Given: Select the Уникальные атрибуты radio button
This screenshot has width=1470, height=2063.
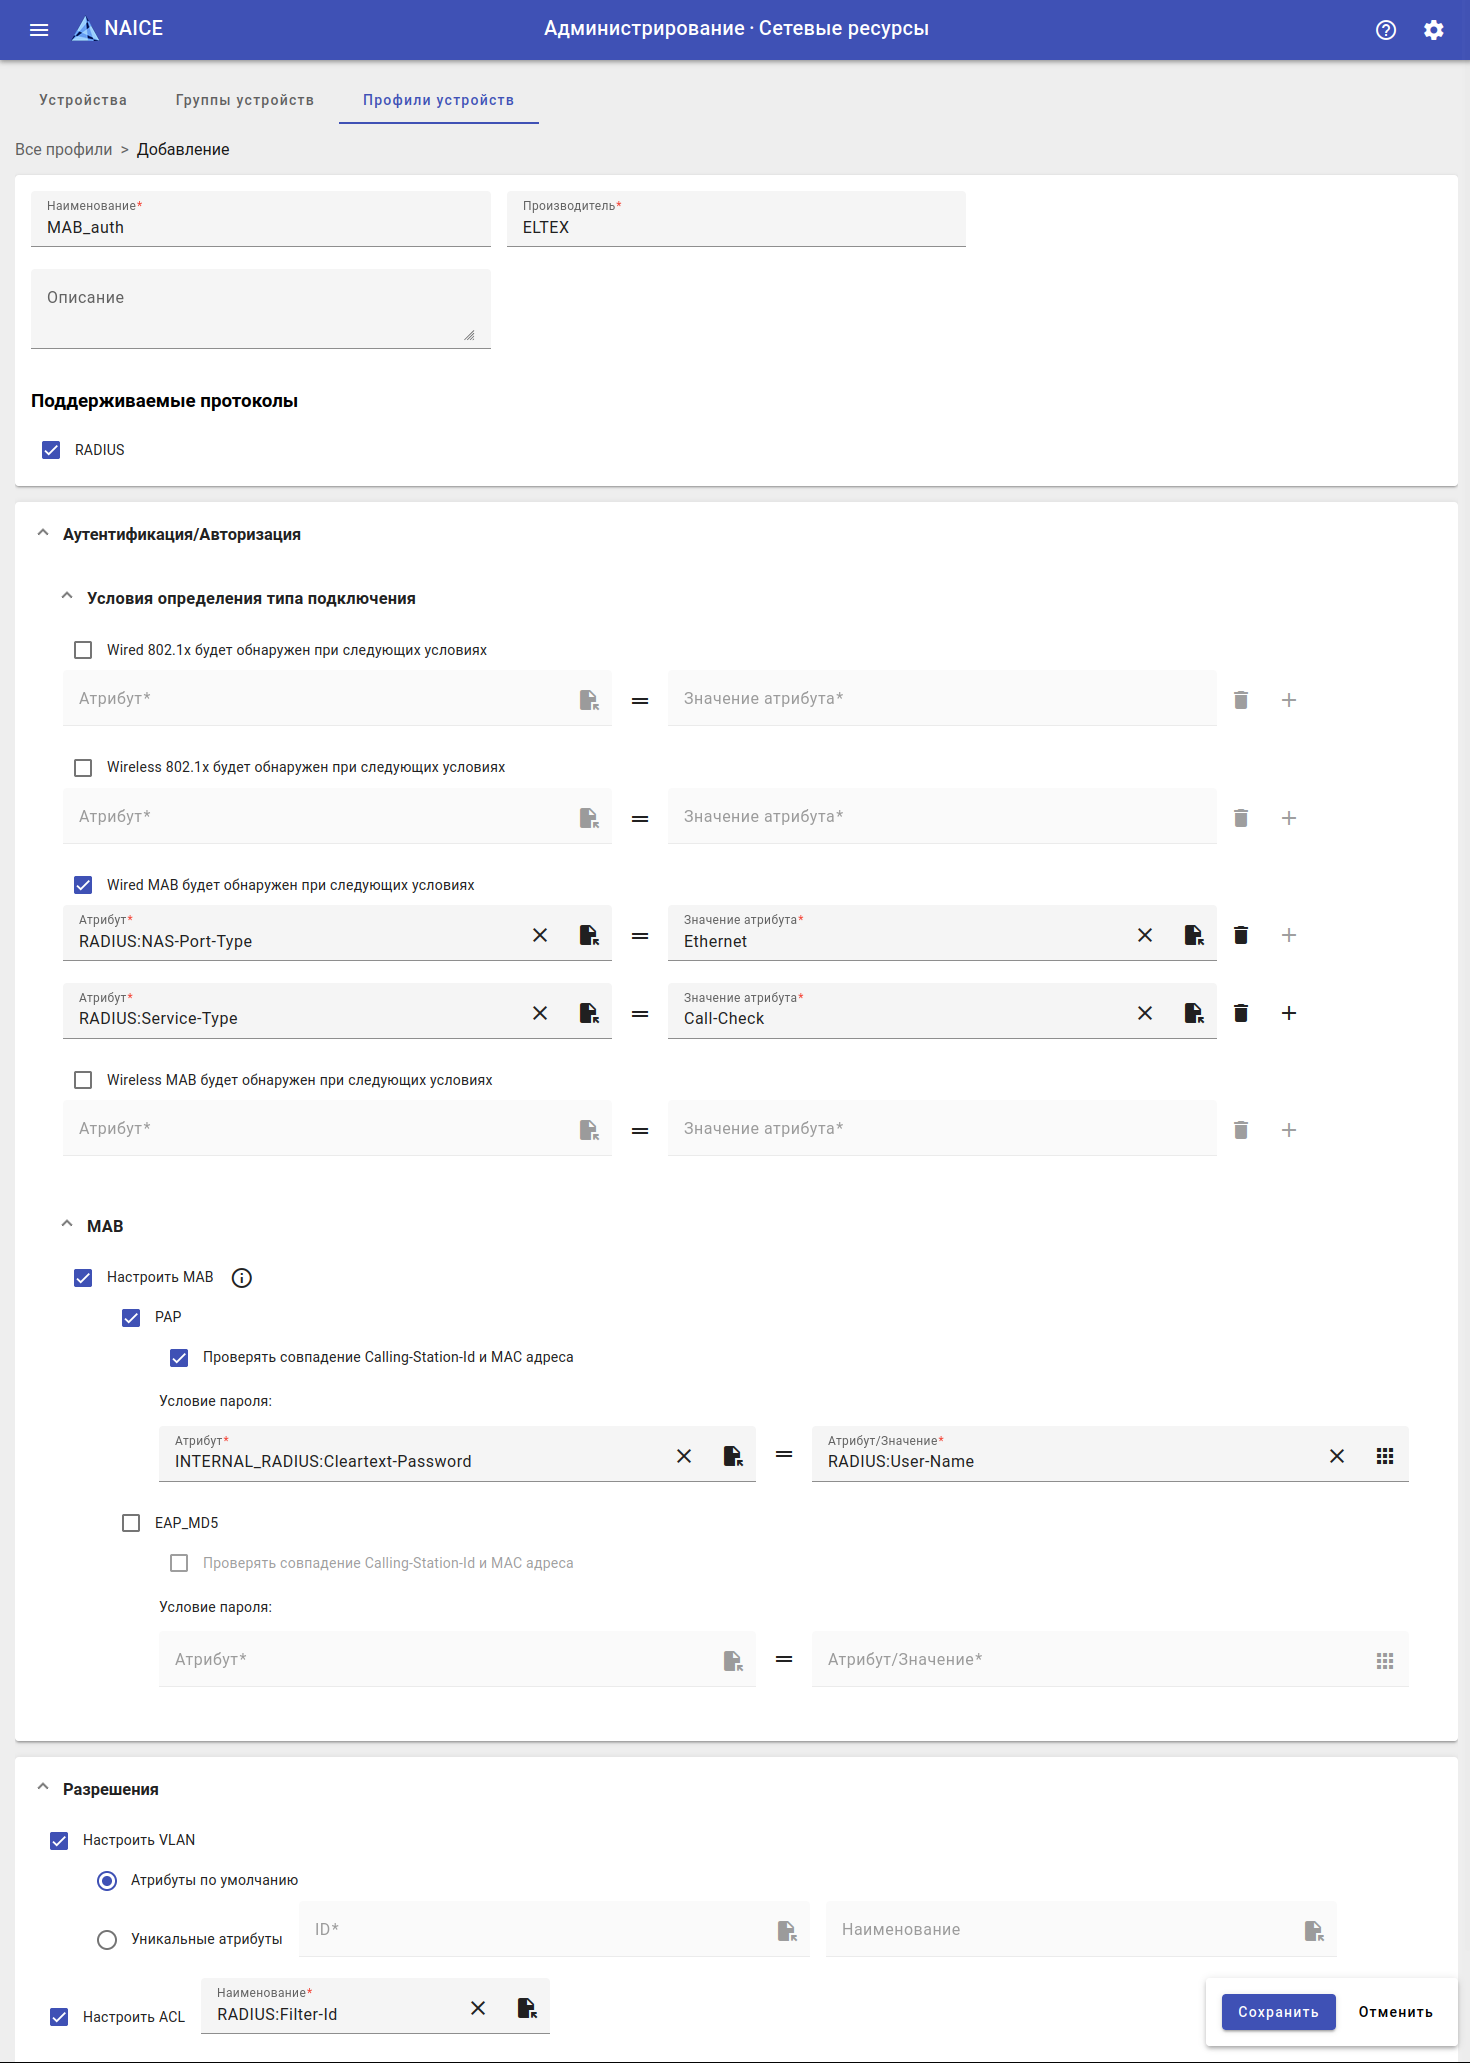Looking at the screenshot, I should pos(107,1940).
